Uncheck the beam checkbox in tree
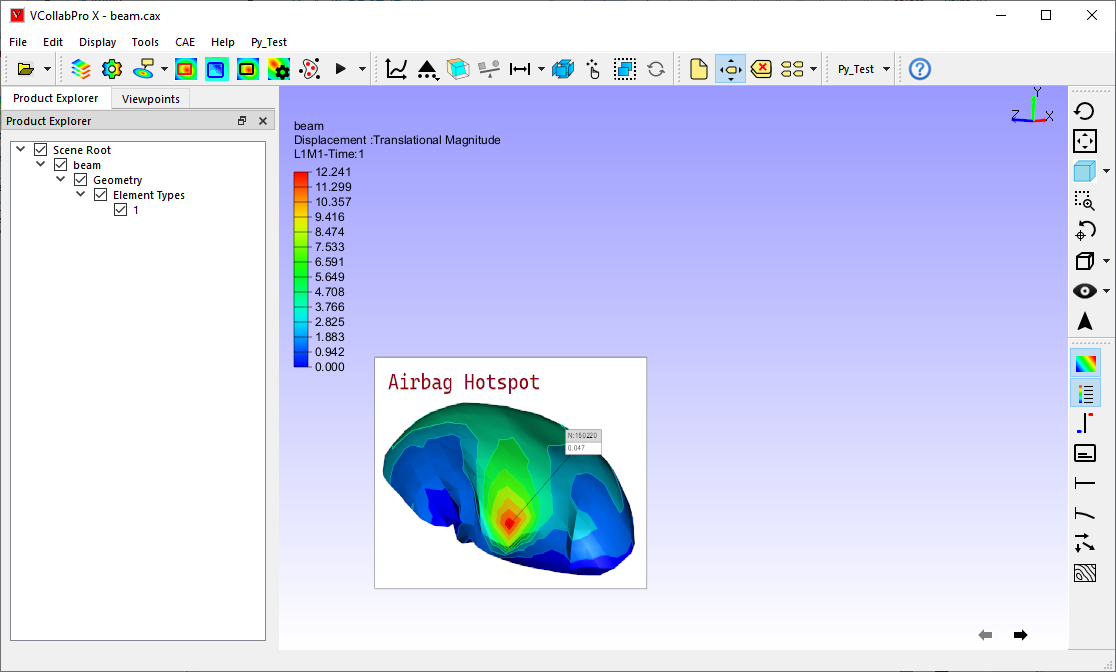Image resolution: width=1116 pixels, height=672 pixels. tap(60, 164)
